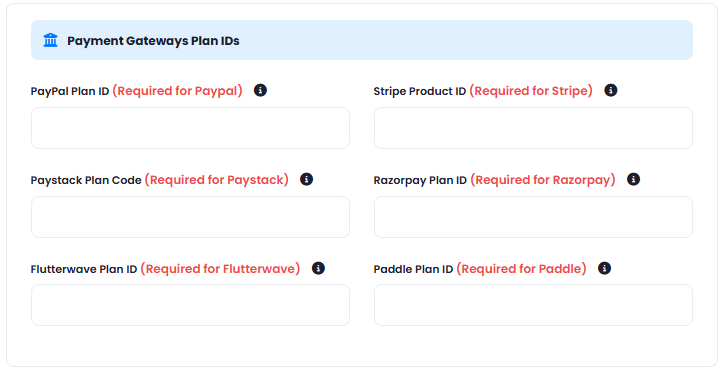
Task: Click the bank building icon in header
Action: pyautogui.click(x=50, y=40)
